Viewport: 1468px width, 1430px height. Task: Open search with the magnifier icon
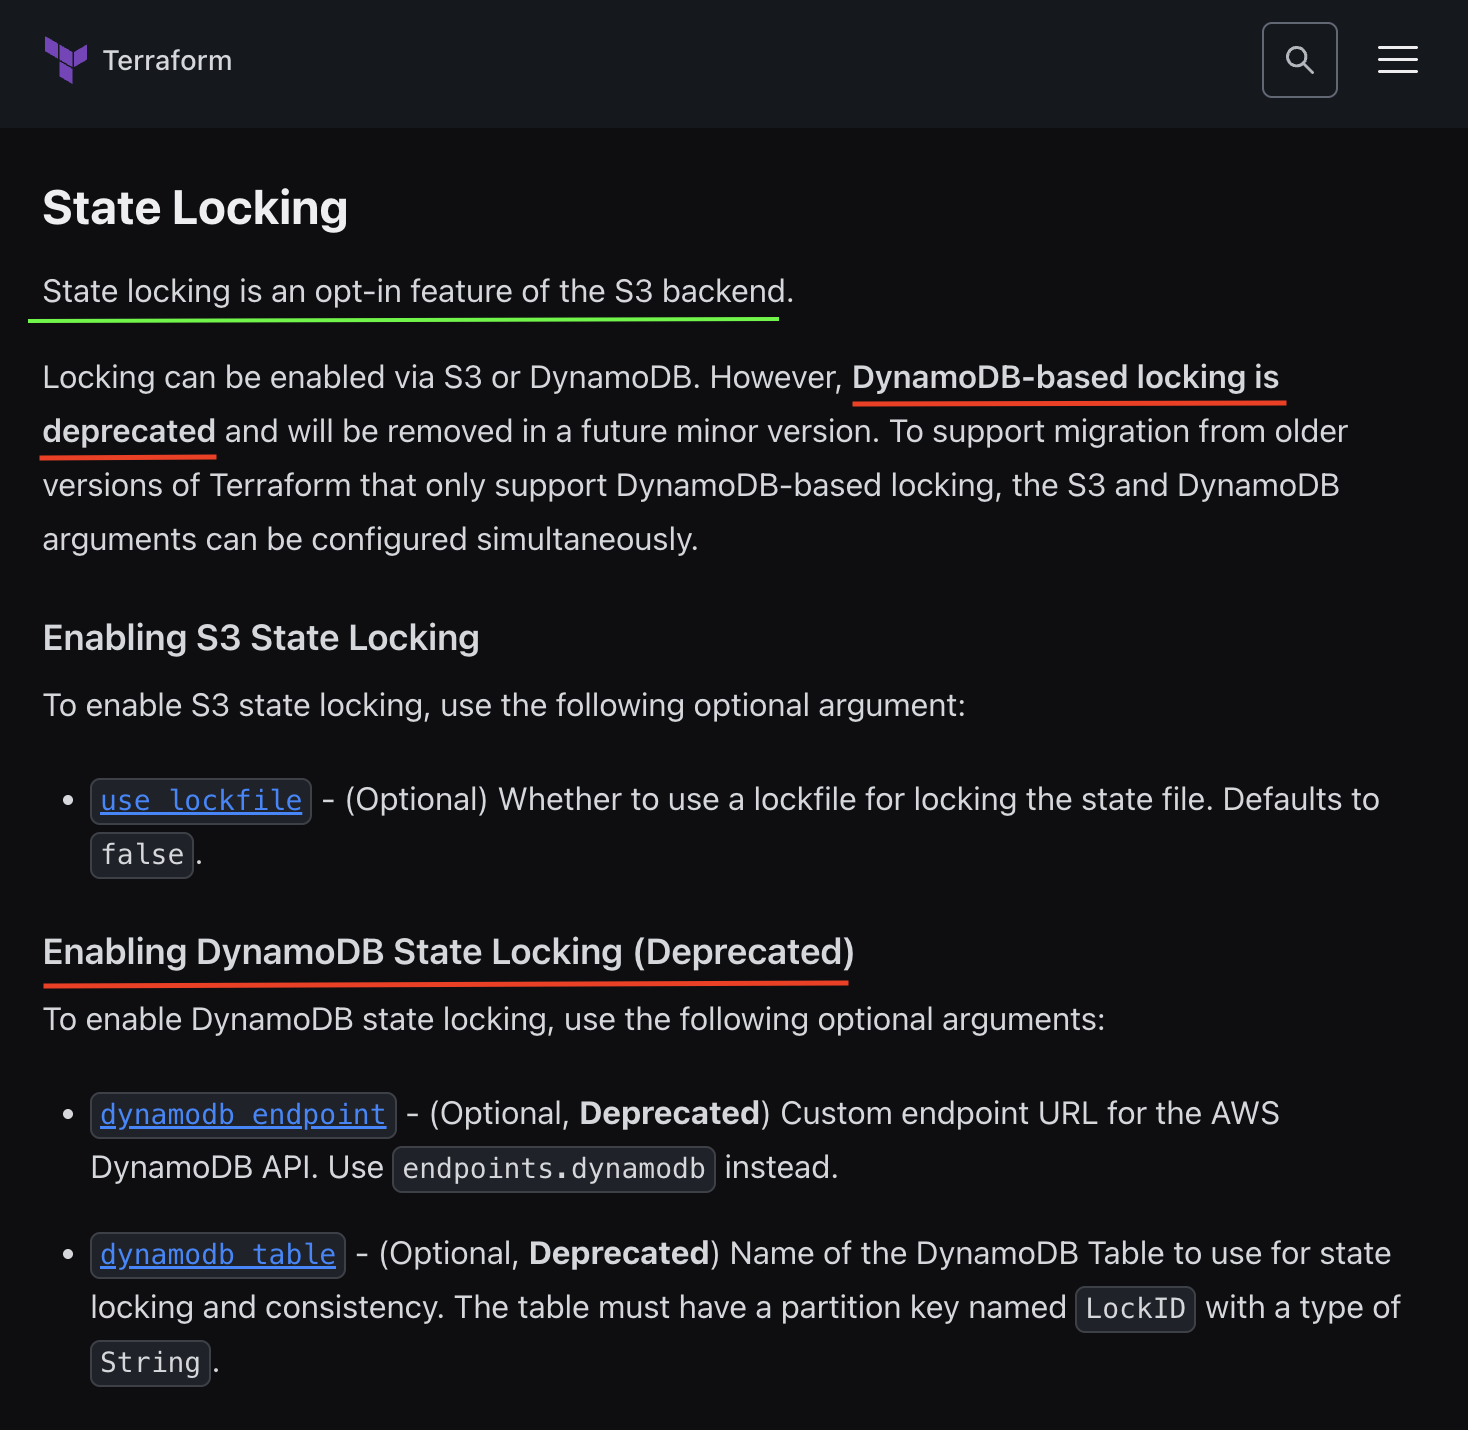point(1299,60)
